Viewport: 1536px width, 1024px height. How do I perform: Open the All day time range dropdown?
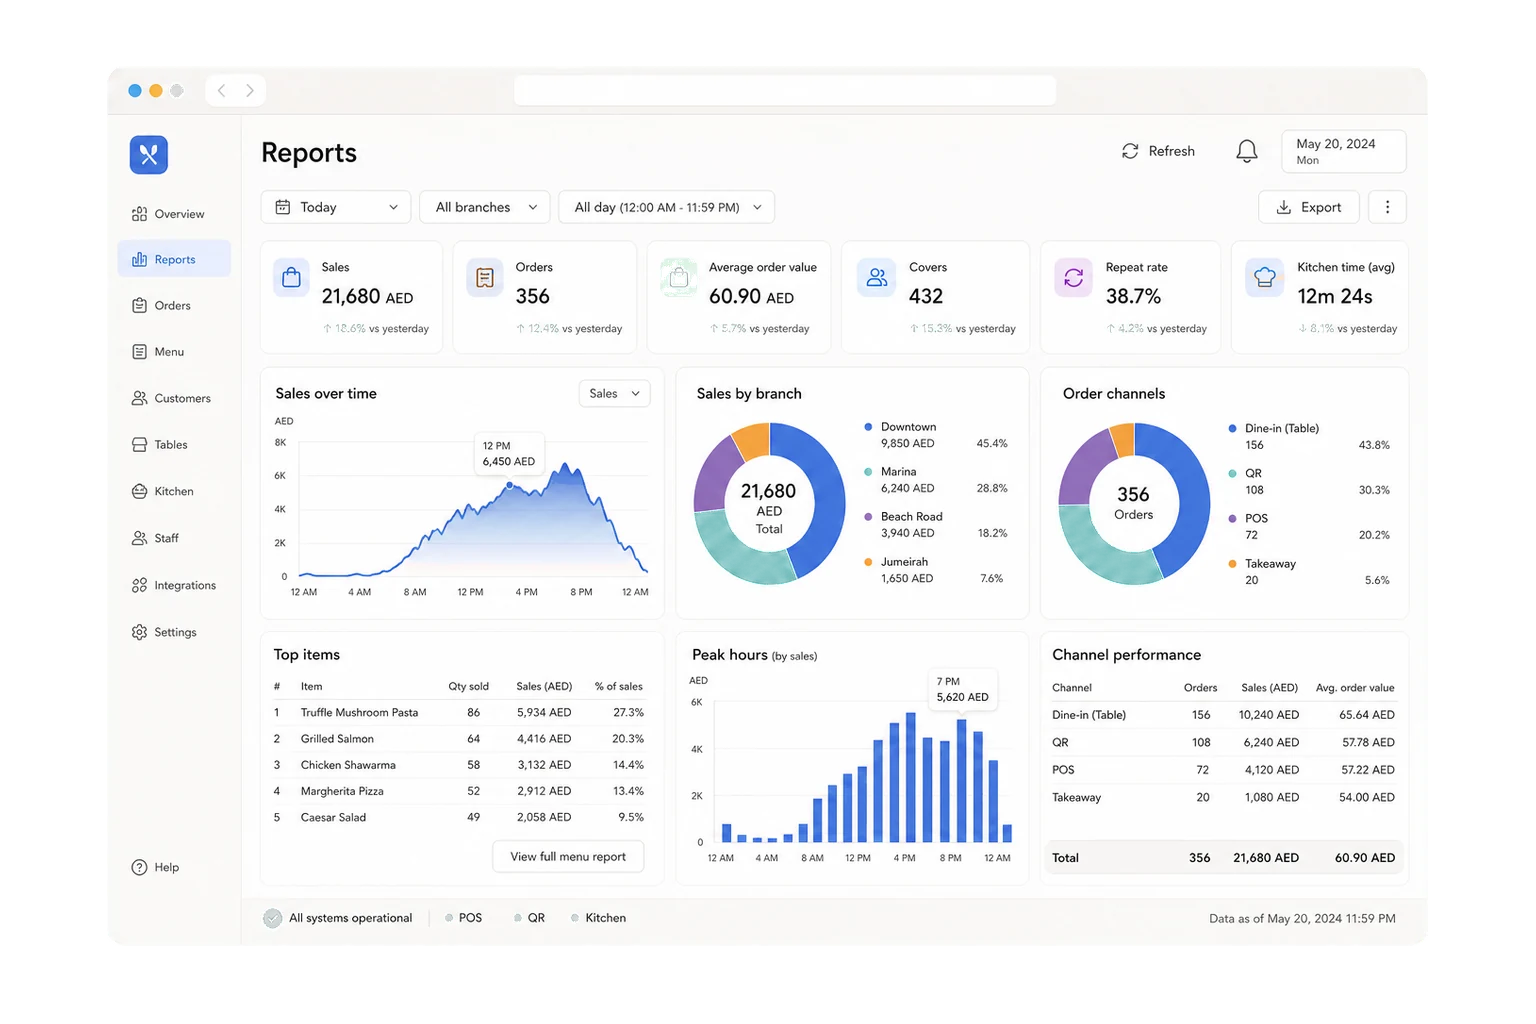tap(667, 207)
